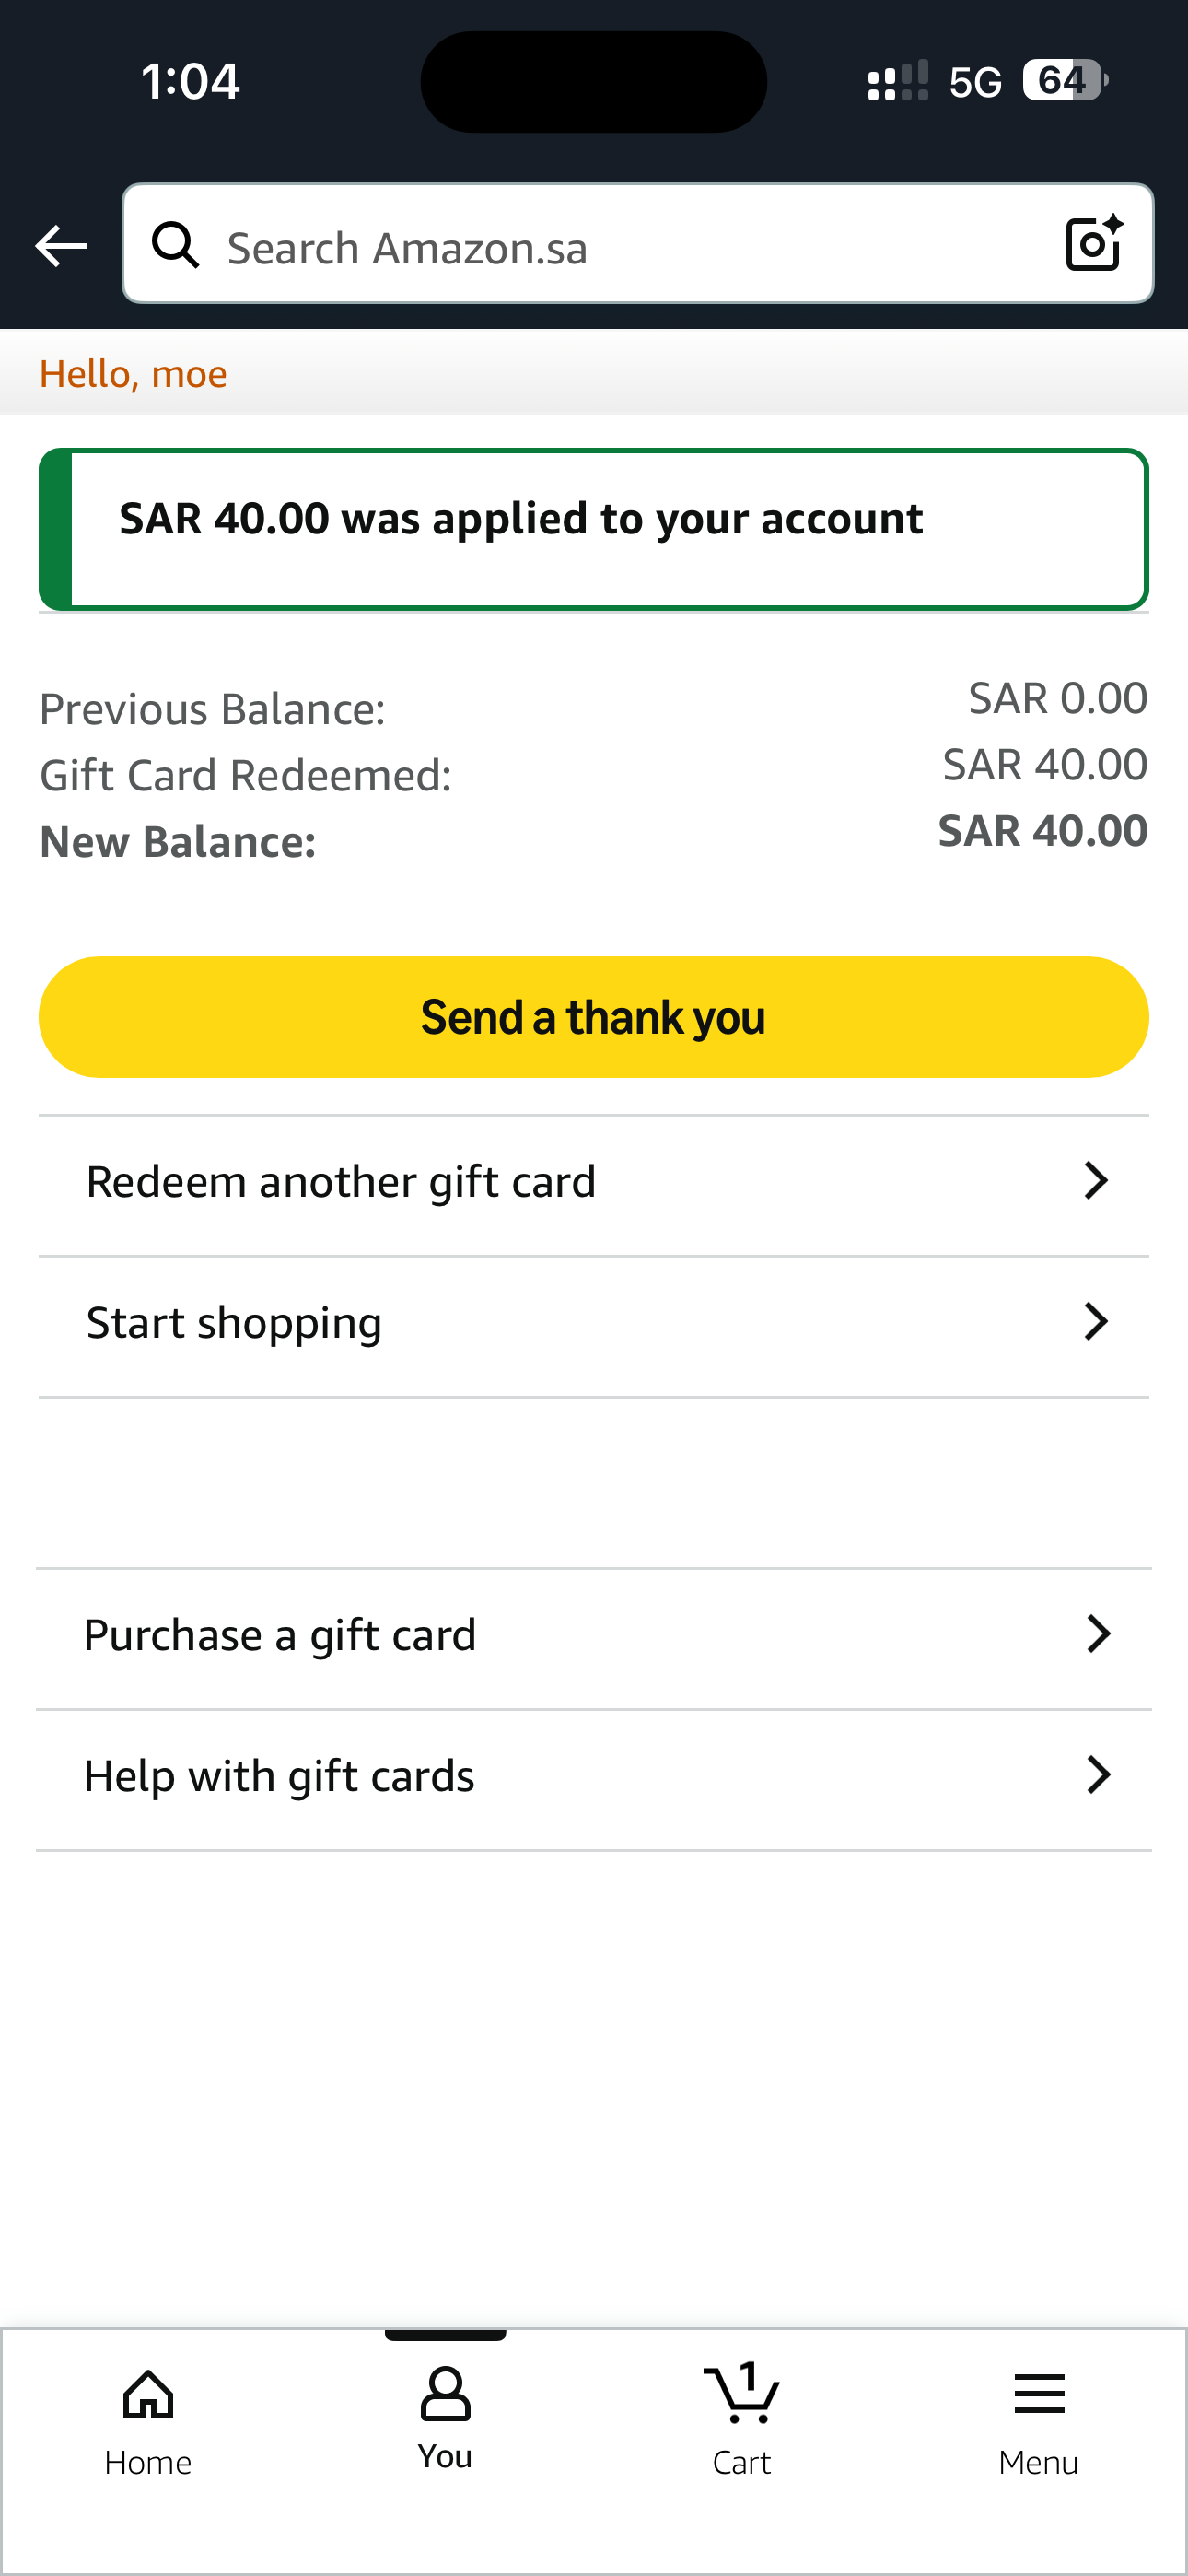The image size is (1188, 2576).
Task: Tap the battery indicator in status bar
Action: [x=1064, y=81]
